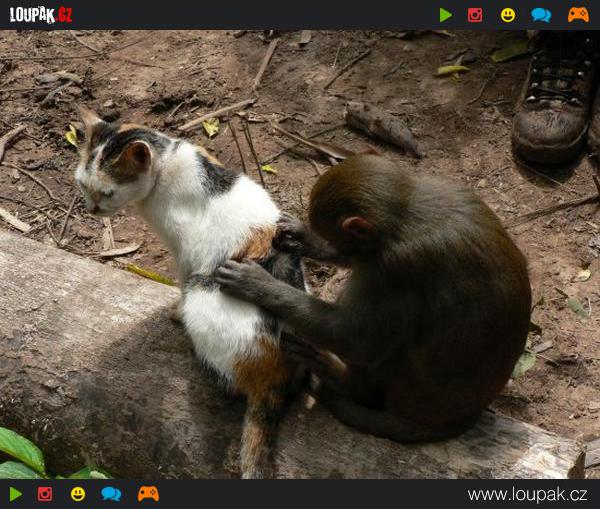This screenshot has width=600, height=509.
Task: Click the green play icon in top bar
Action: [x=445, y=15]
